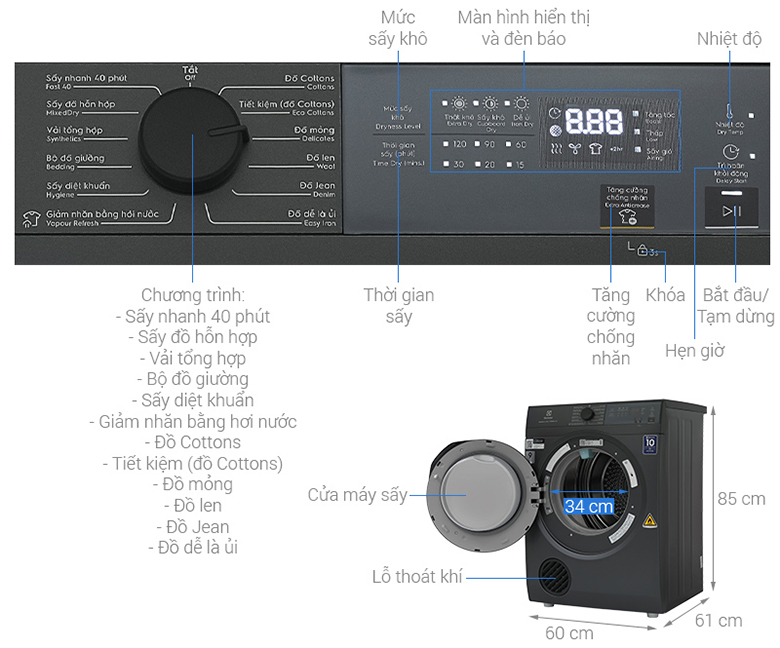780x648 pixels.
Task: Select the 30 minute time dry option
Action: [x=456, y=163]
